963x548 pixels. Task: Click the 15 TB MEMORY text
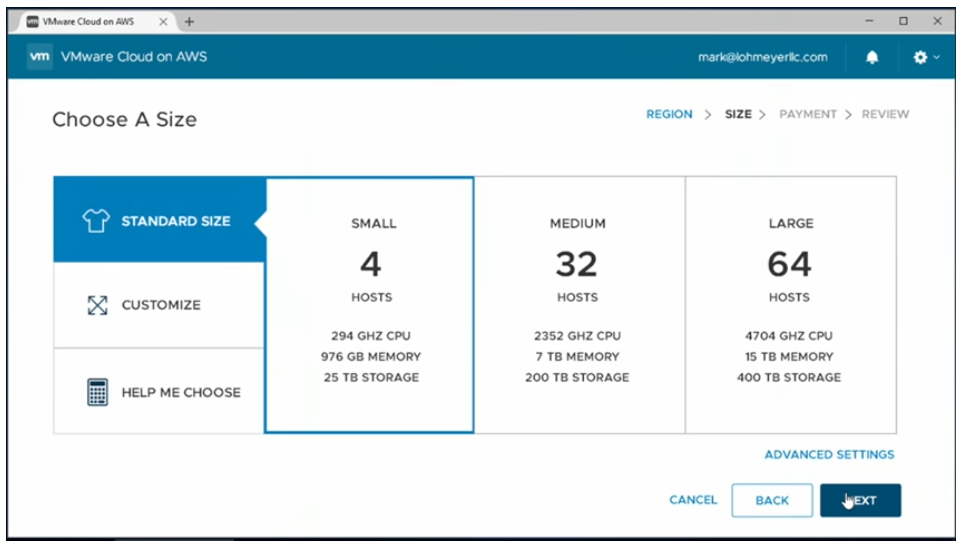[789, 357]
